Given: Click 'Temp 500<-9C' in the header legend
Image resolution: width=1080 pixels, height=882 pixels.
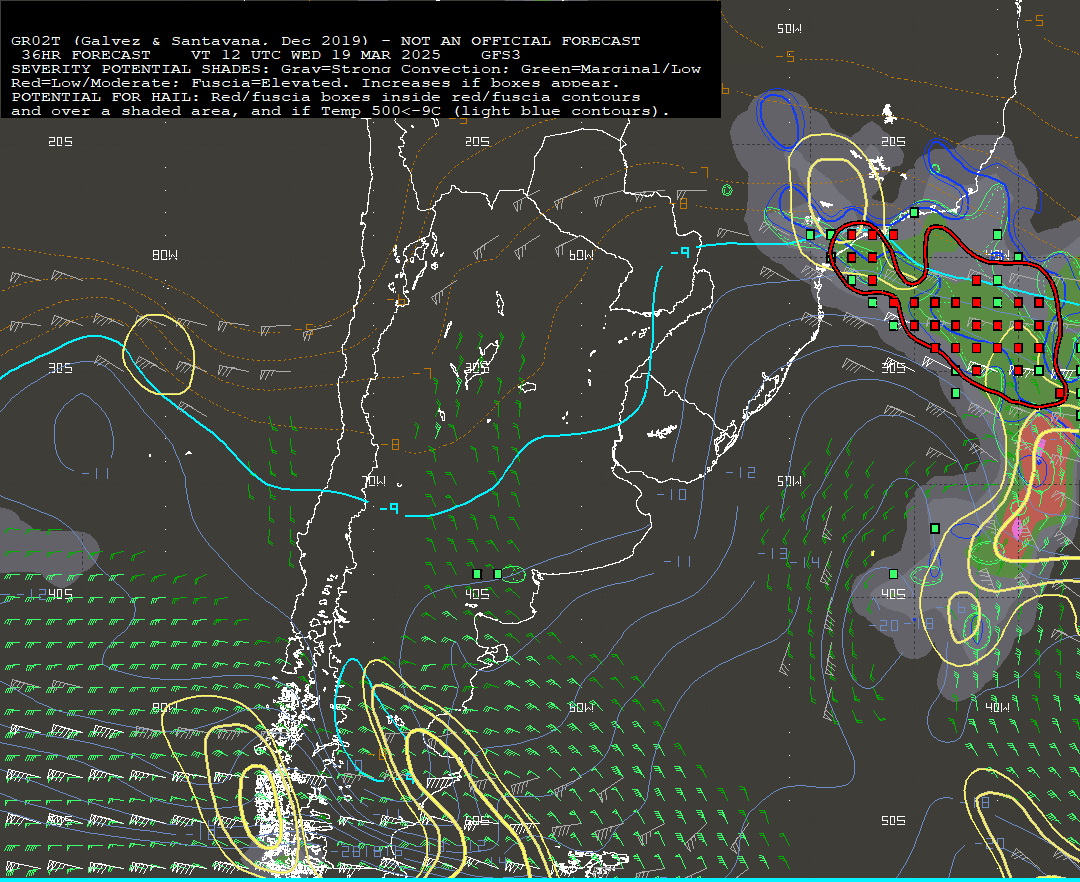Looking at the screenshot, I should coord(381,111).
